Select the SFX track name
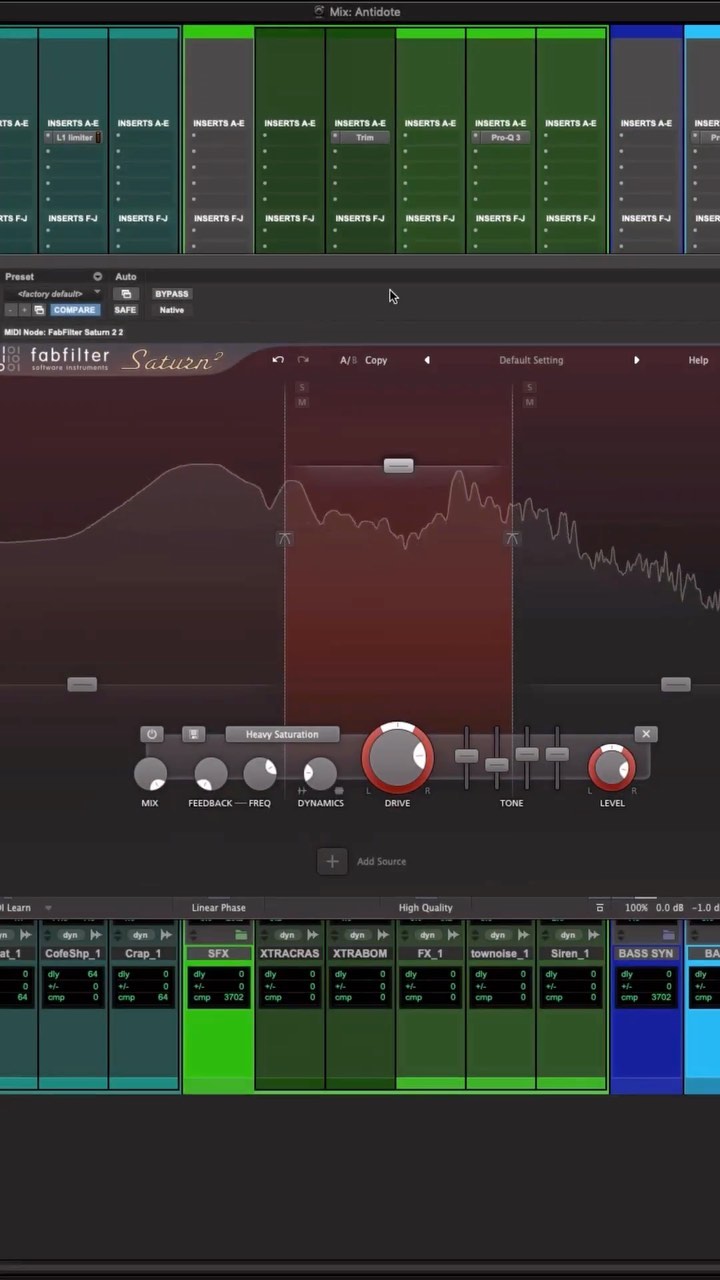 click(218, 954)
